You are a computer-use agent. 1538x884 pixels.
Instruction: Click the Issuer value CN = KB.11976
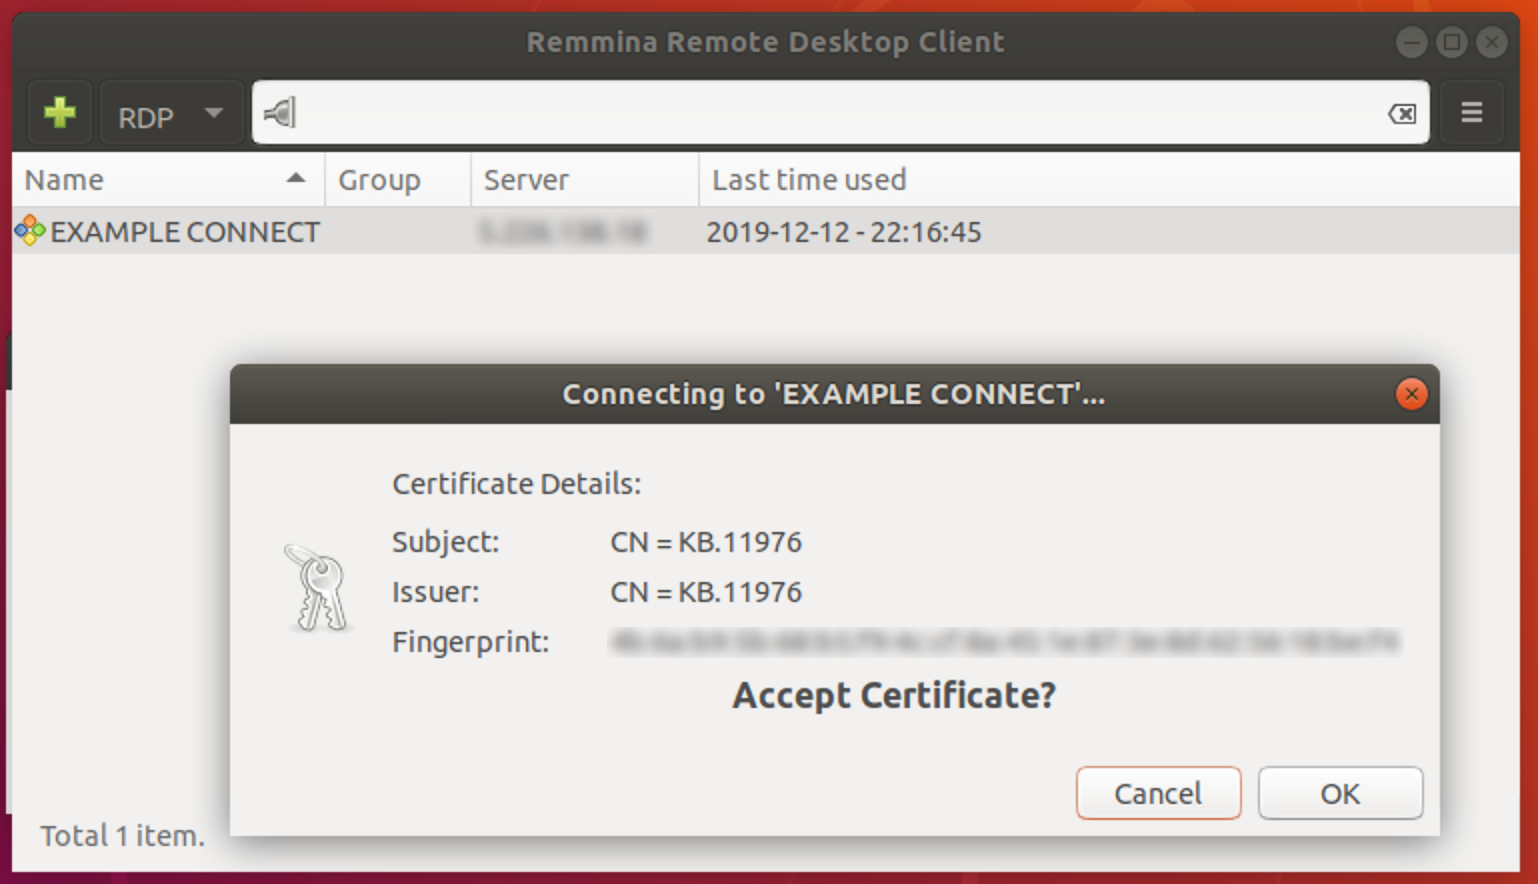coord(706,592)
